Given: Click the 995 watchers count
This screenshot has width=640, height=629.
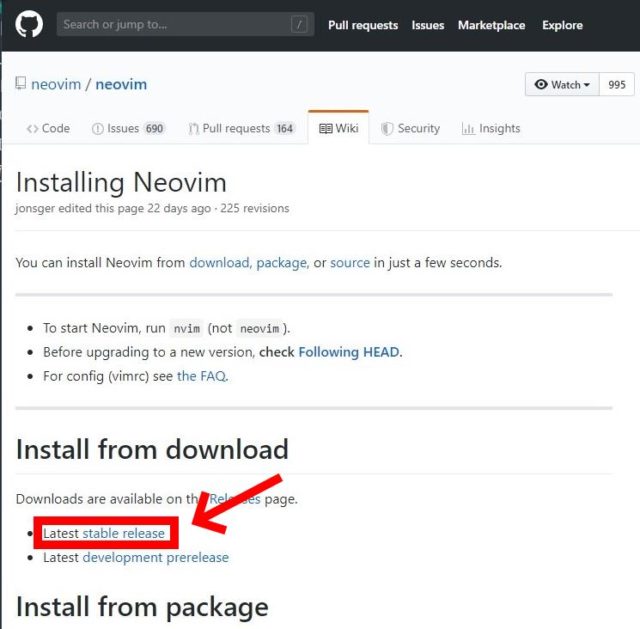Looking at the screenshot, I should (617, 84).
